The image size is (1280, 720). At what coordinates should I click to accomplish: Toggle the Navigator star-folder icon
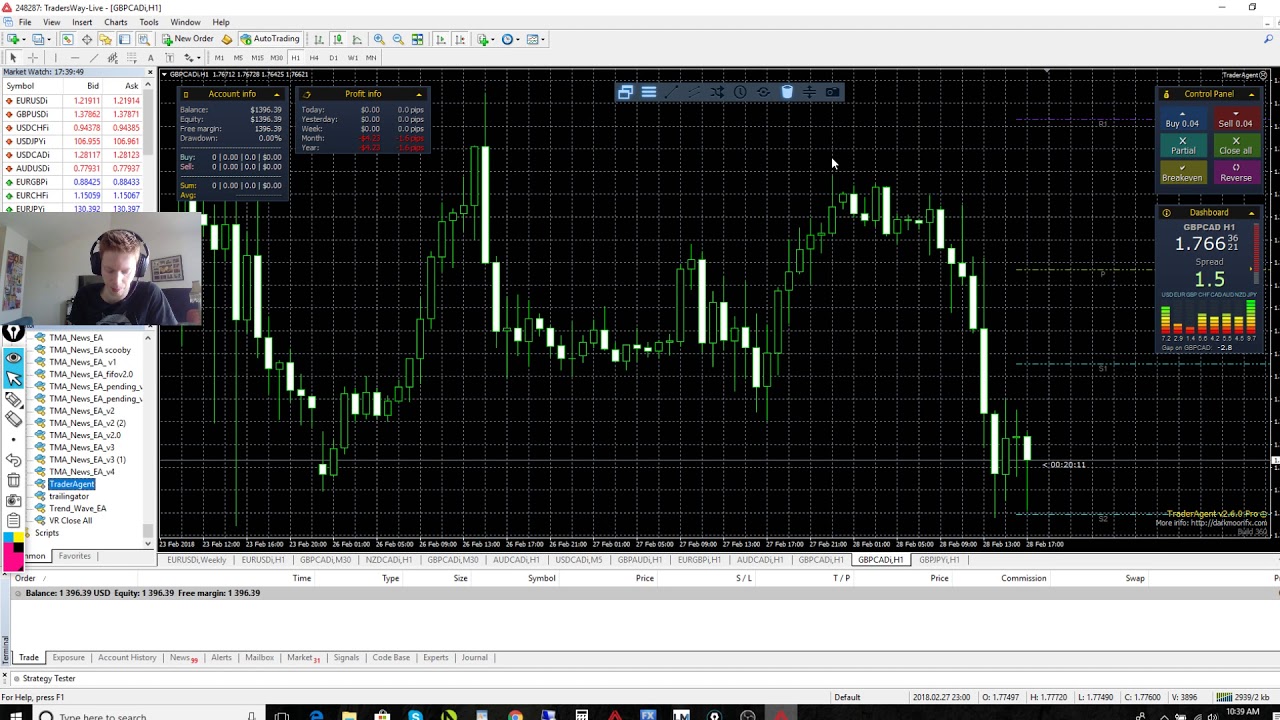point(105,39)
